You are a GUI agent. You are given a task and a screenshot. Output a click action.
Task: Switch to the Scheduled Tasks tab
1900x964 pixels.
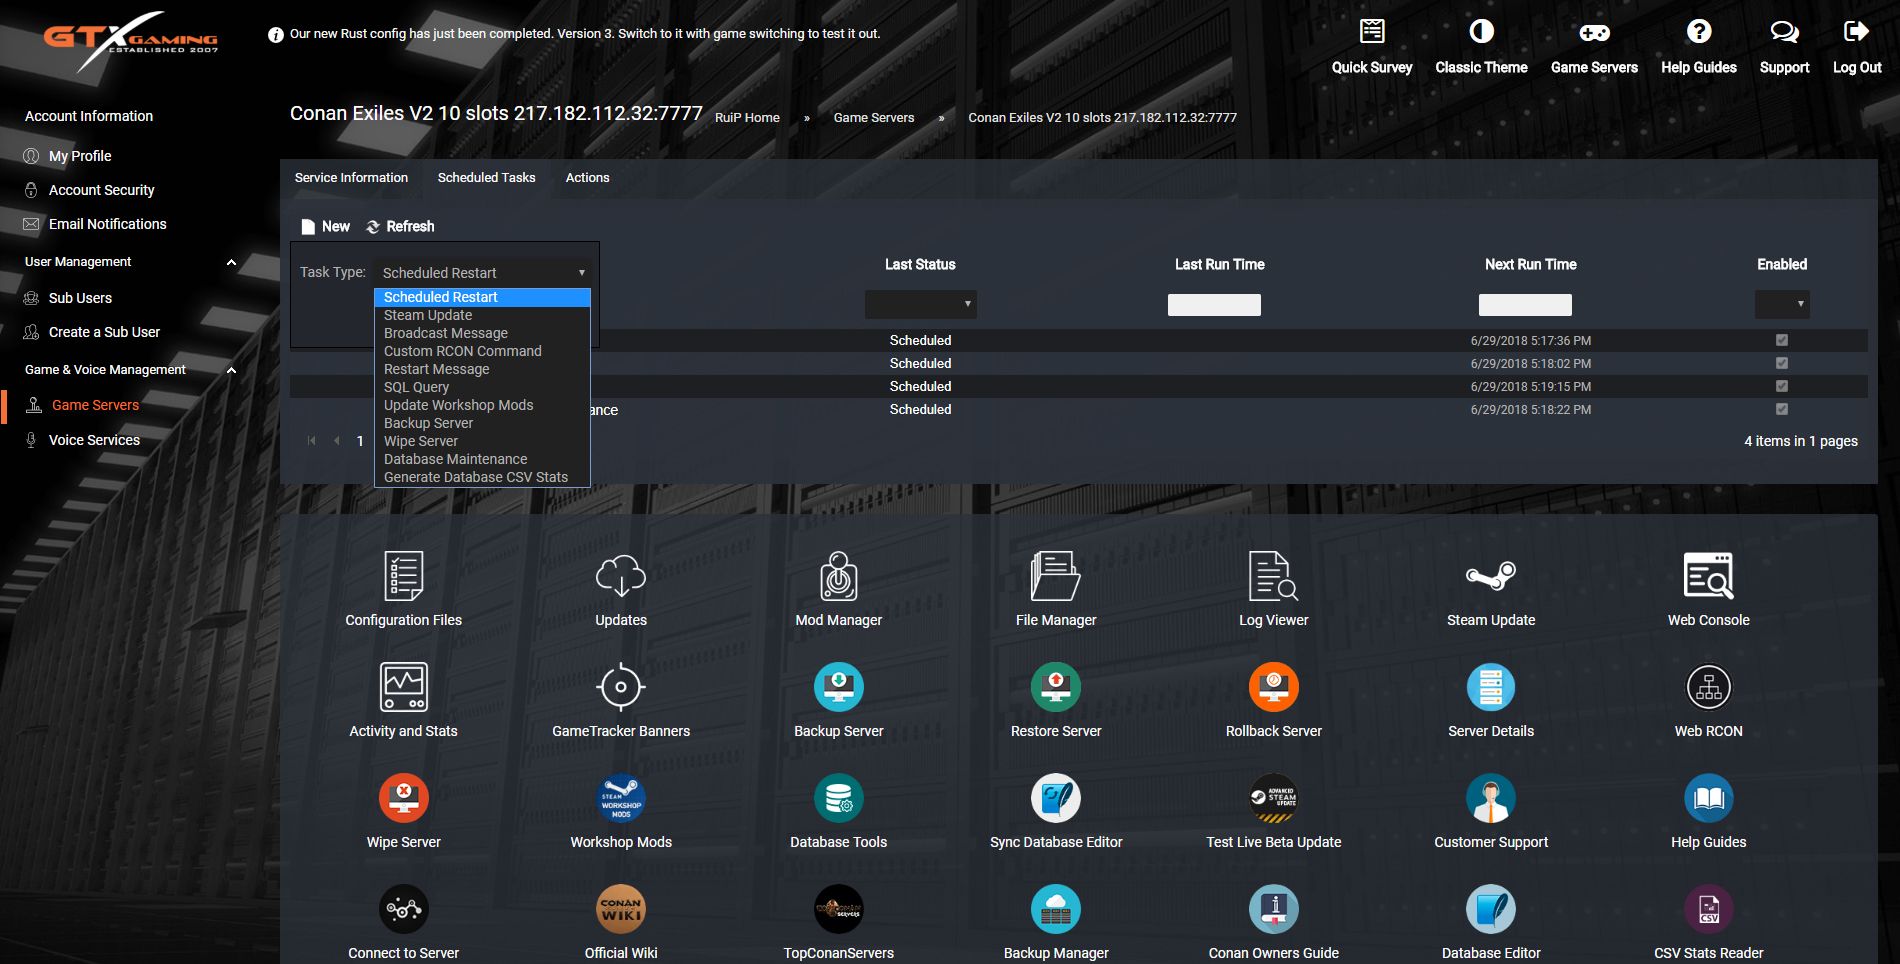point(486,177)
